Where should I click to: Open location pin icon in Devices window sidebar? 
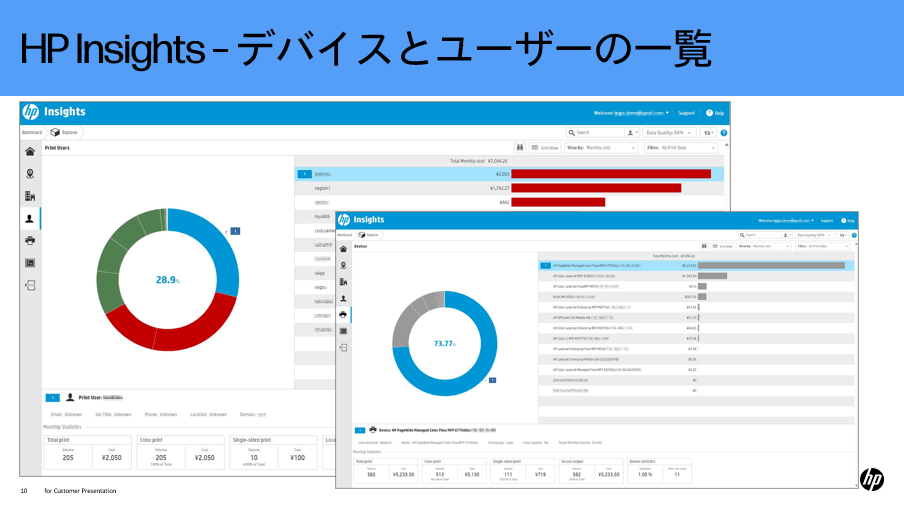coord(344,265)
